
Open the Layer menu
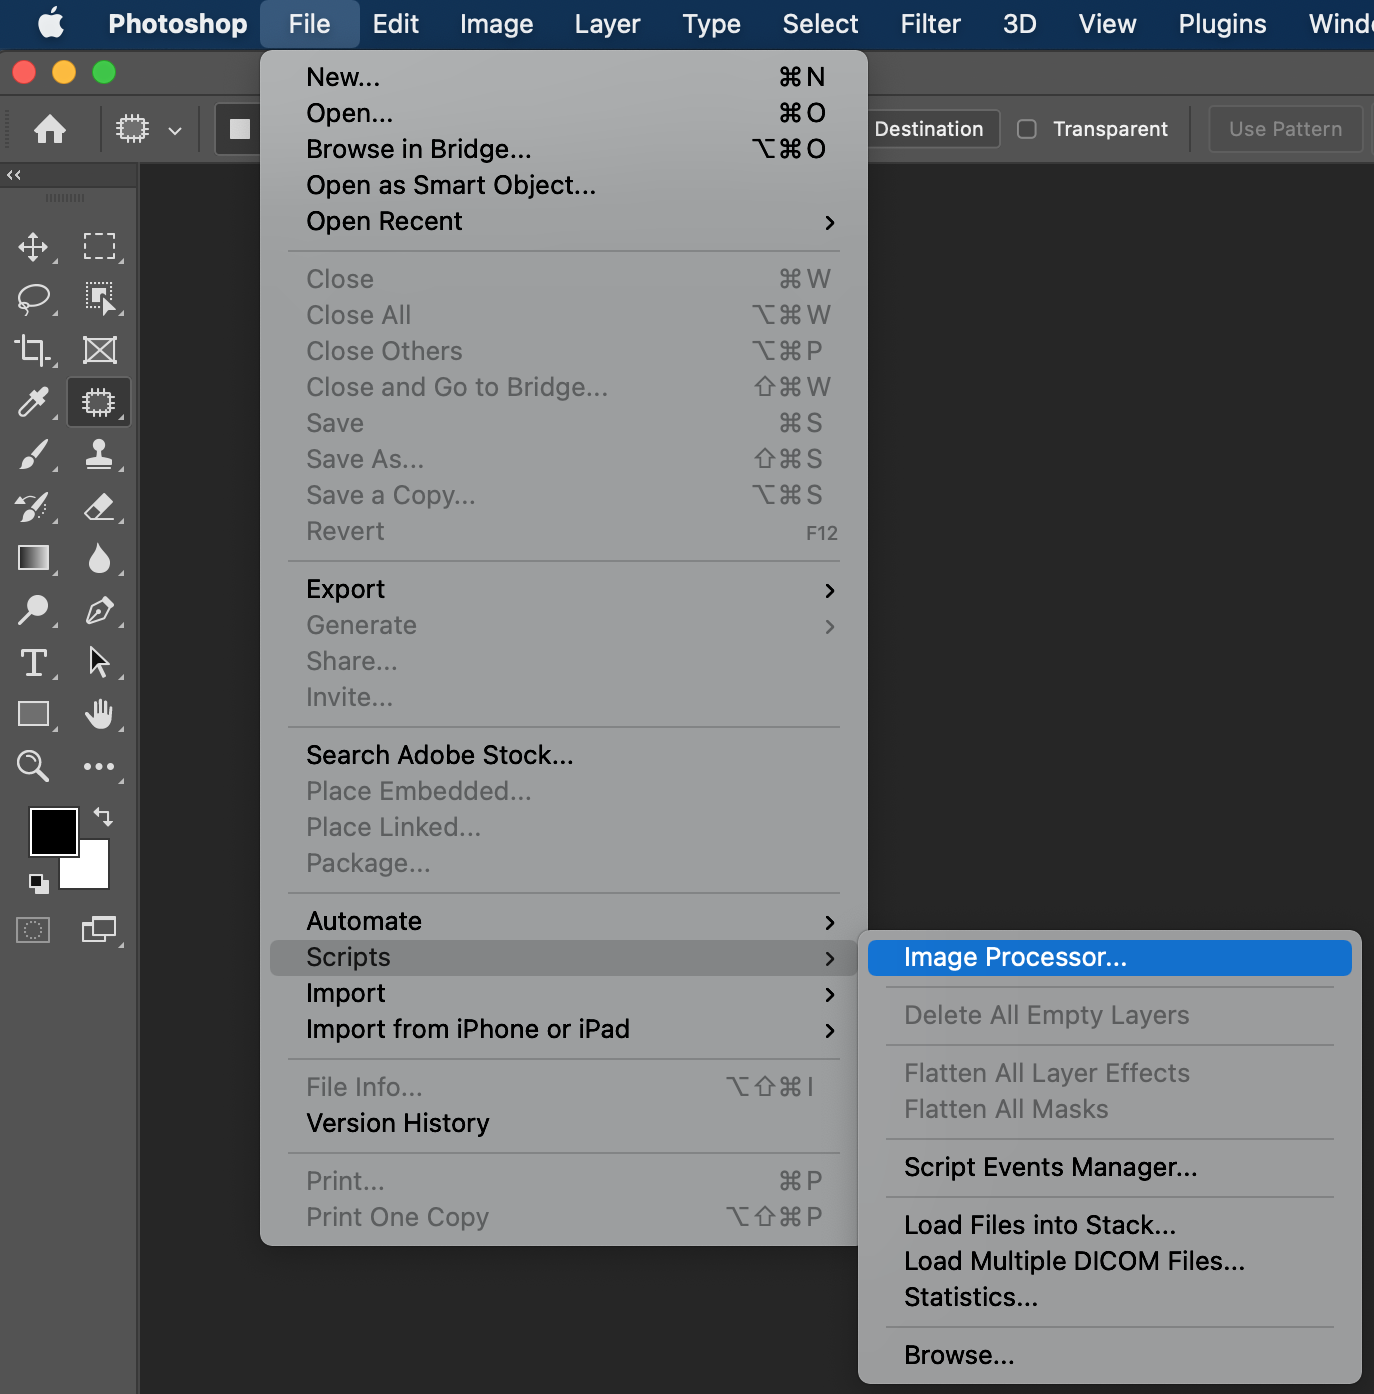(x=607, y=24)
